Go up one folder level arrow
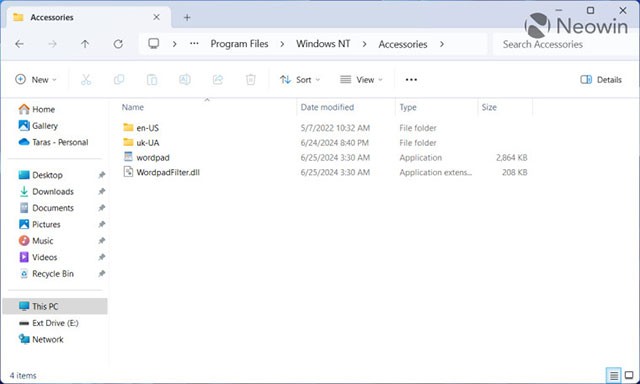The height and width of the screenshot is (384, 640). coord(85,44)
